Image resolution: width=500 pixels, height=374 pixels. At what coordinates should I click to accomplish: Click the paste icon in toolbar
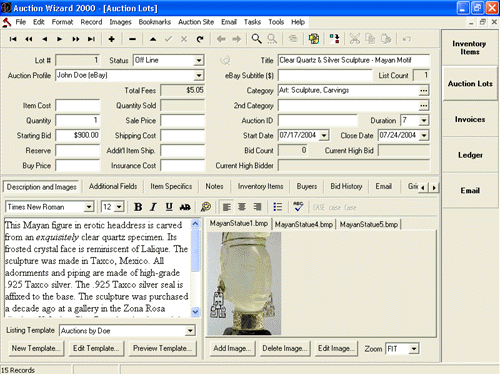(x=386, y=39)
